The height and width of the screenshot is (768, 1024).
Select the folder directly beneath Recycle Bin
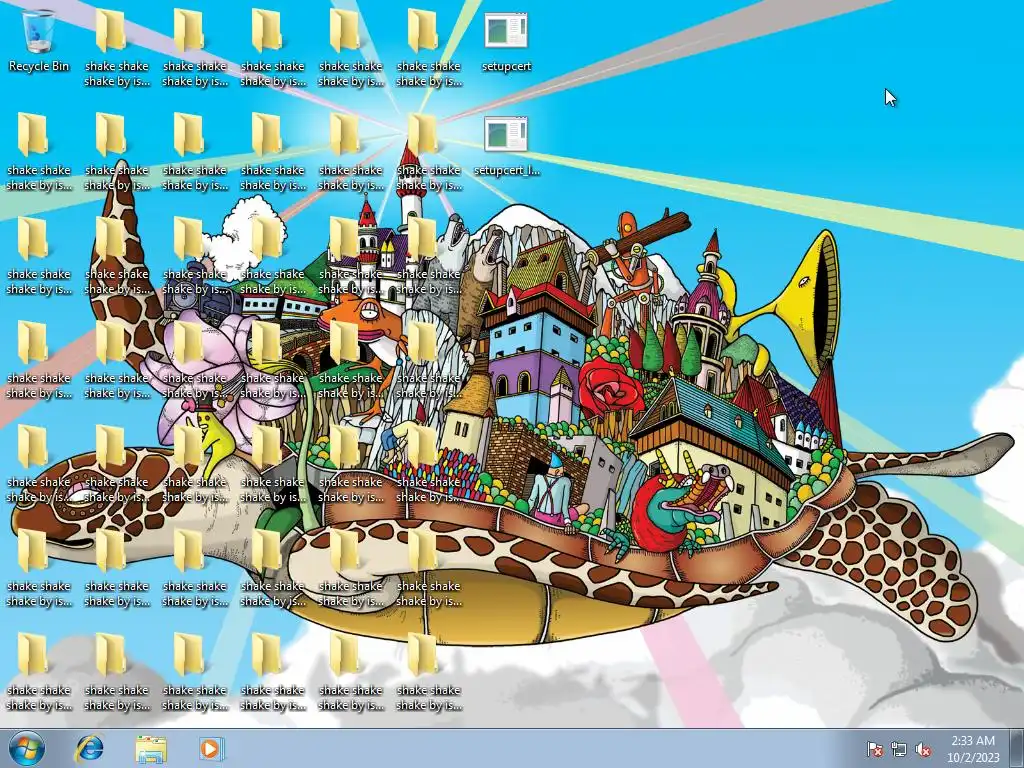(39, 152)
